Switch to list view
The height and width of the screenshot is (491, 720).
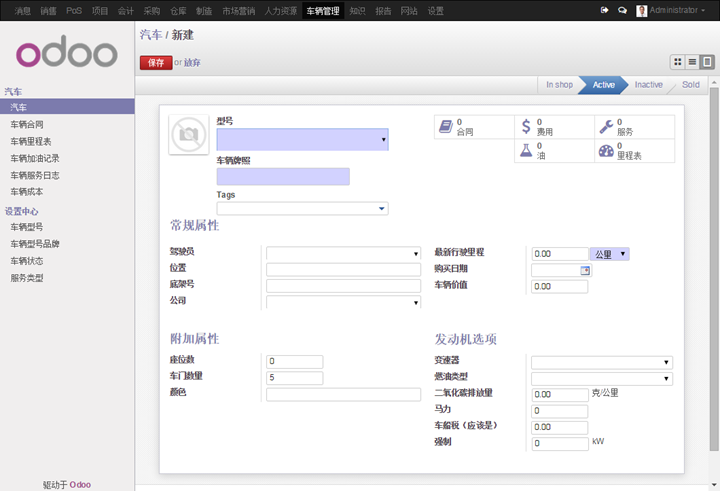[x=692, y=62]
